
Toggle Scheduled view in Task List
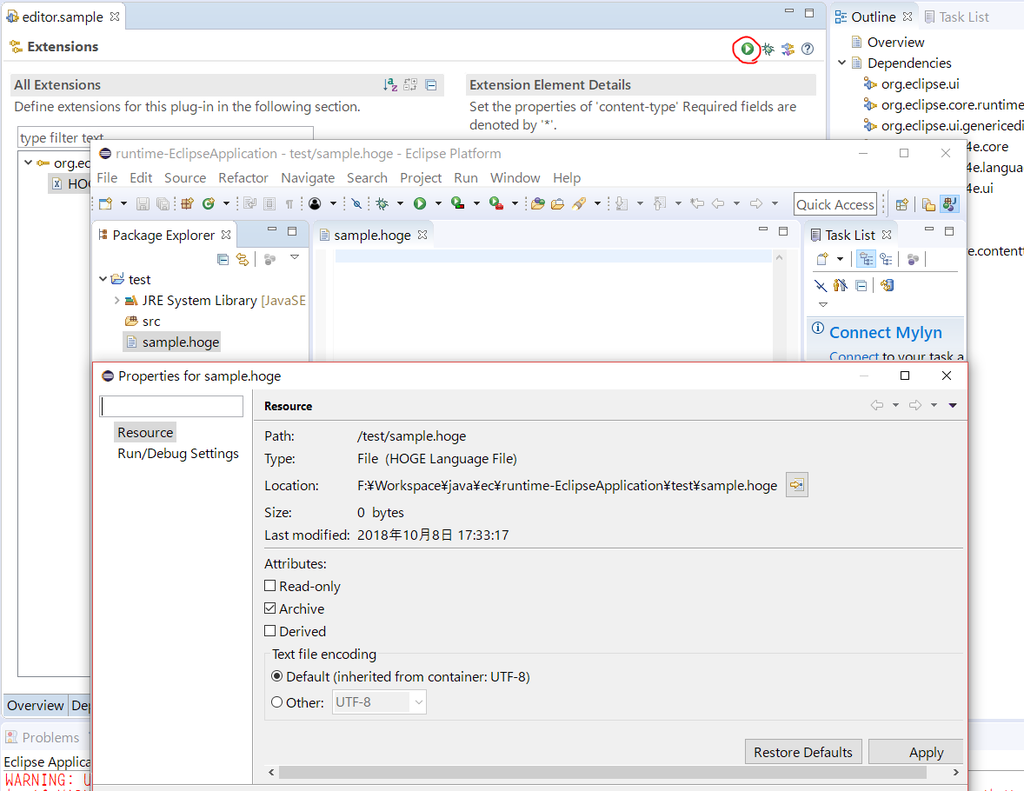click(886, 259)
